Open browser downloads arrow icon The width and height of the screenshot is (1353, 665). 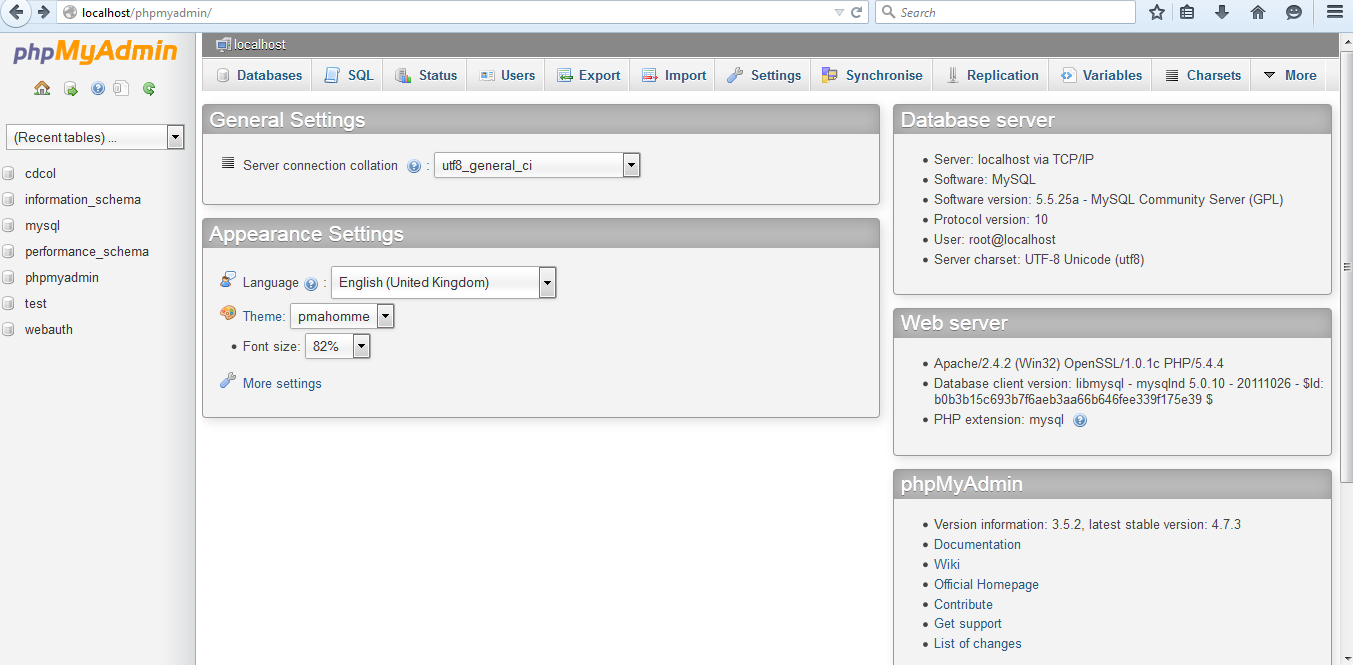(x=1222, y=12)
